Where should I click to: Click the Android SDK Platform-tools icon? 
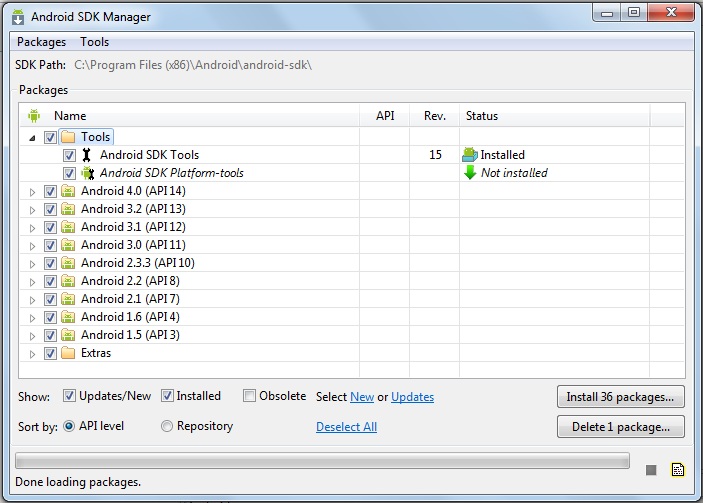pos(86,173)
